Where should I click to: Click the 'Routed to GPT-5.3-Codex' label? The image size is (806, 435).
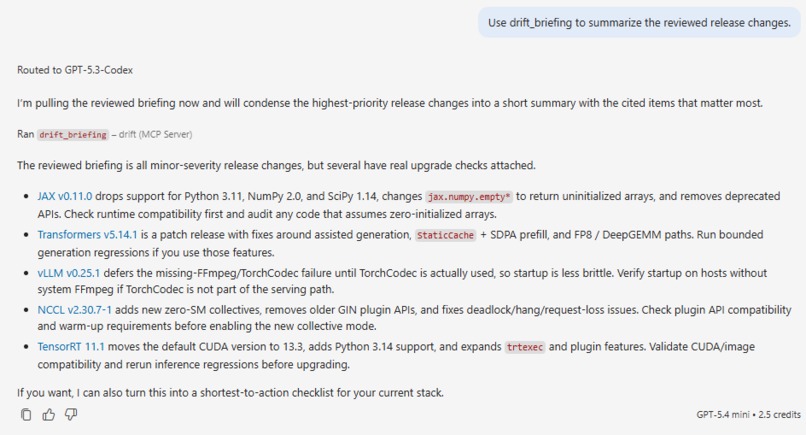(75, 70)
